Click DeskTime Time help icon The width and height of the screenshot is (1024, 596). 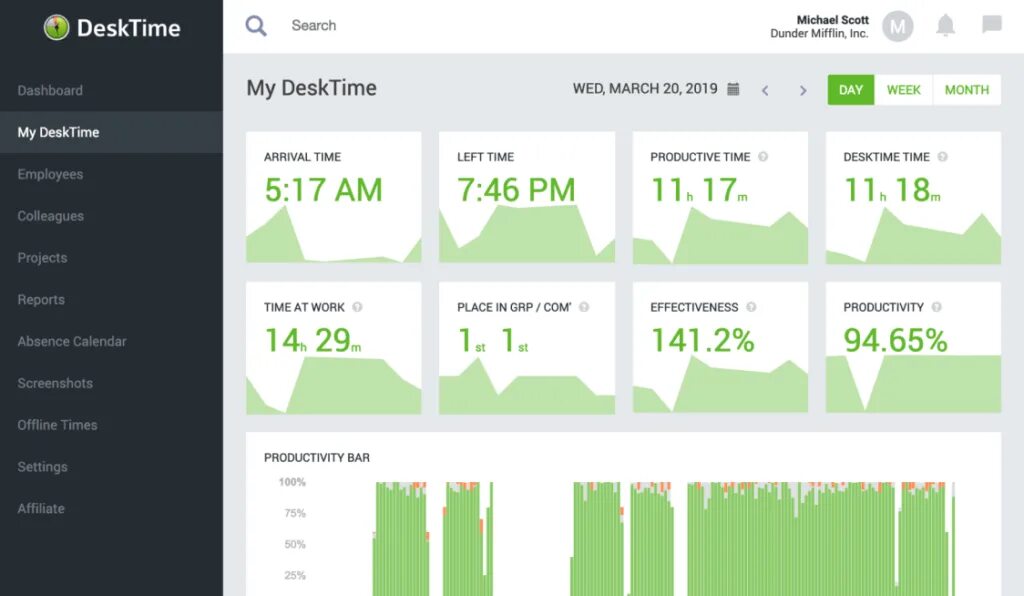tap(942, 157)
